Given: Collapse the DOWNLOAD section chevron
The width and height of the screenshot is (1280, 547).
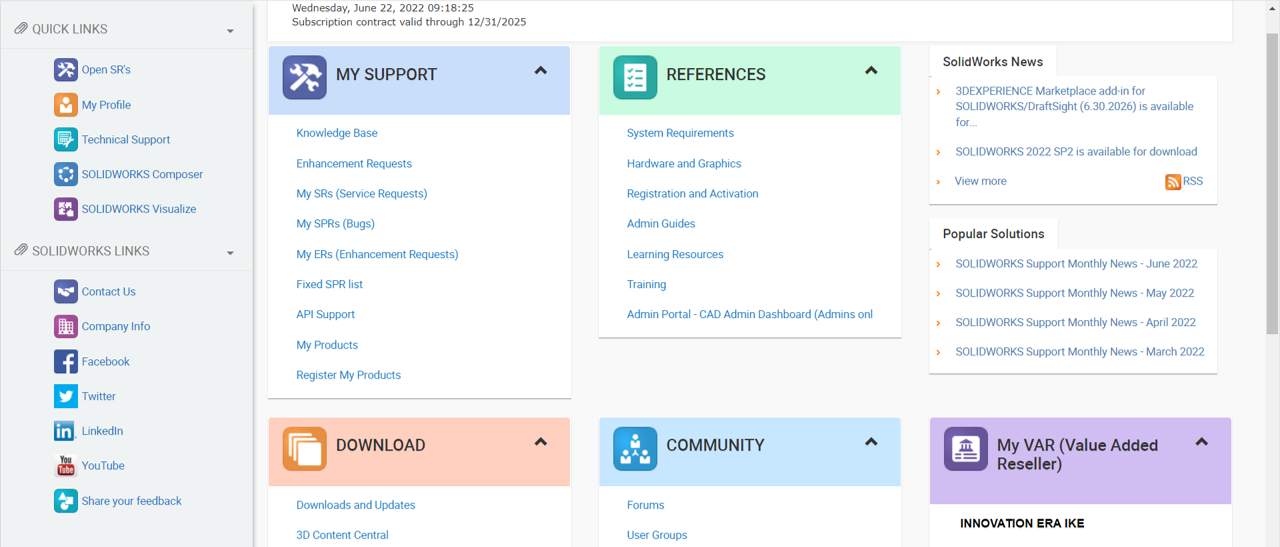Looking at the screenshot, I should coord(540,442).
